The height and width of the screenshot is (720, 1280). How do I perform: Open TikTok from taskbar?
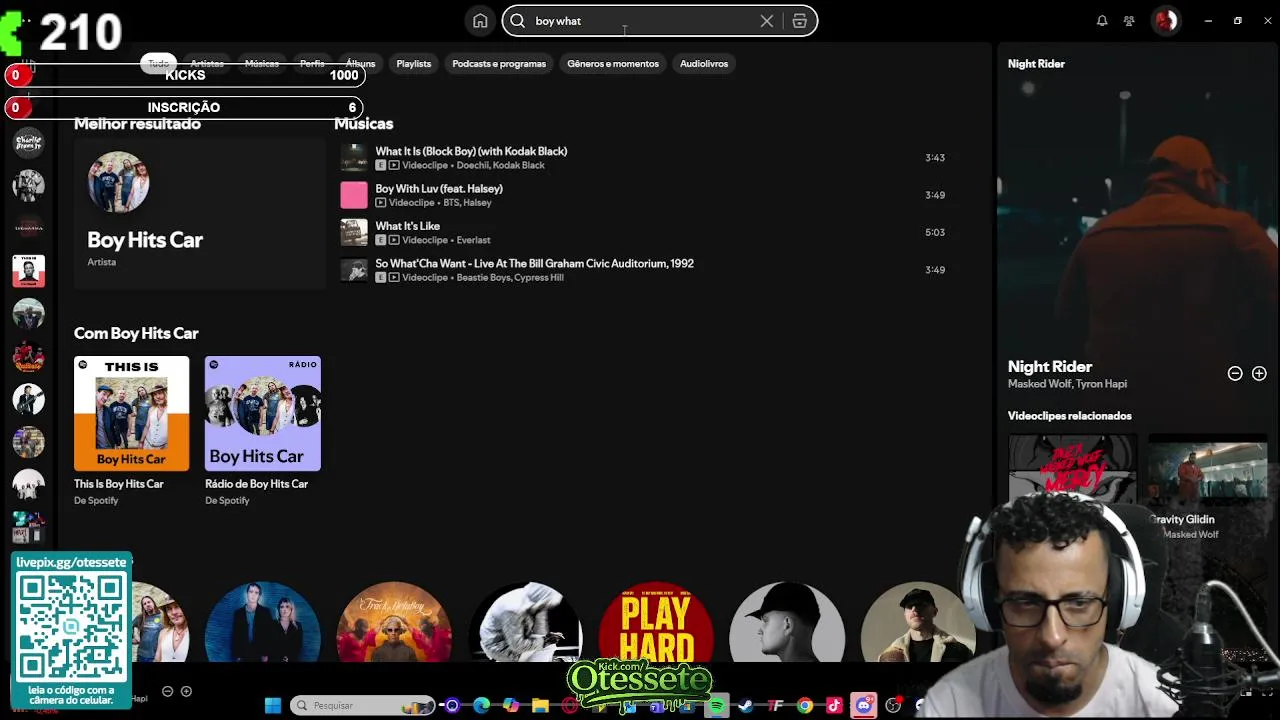click(834, 705)
